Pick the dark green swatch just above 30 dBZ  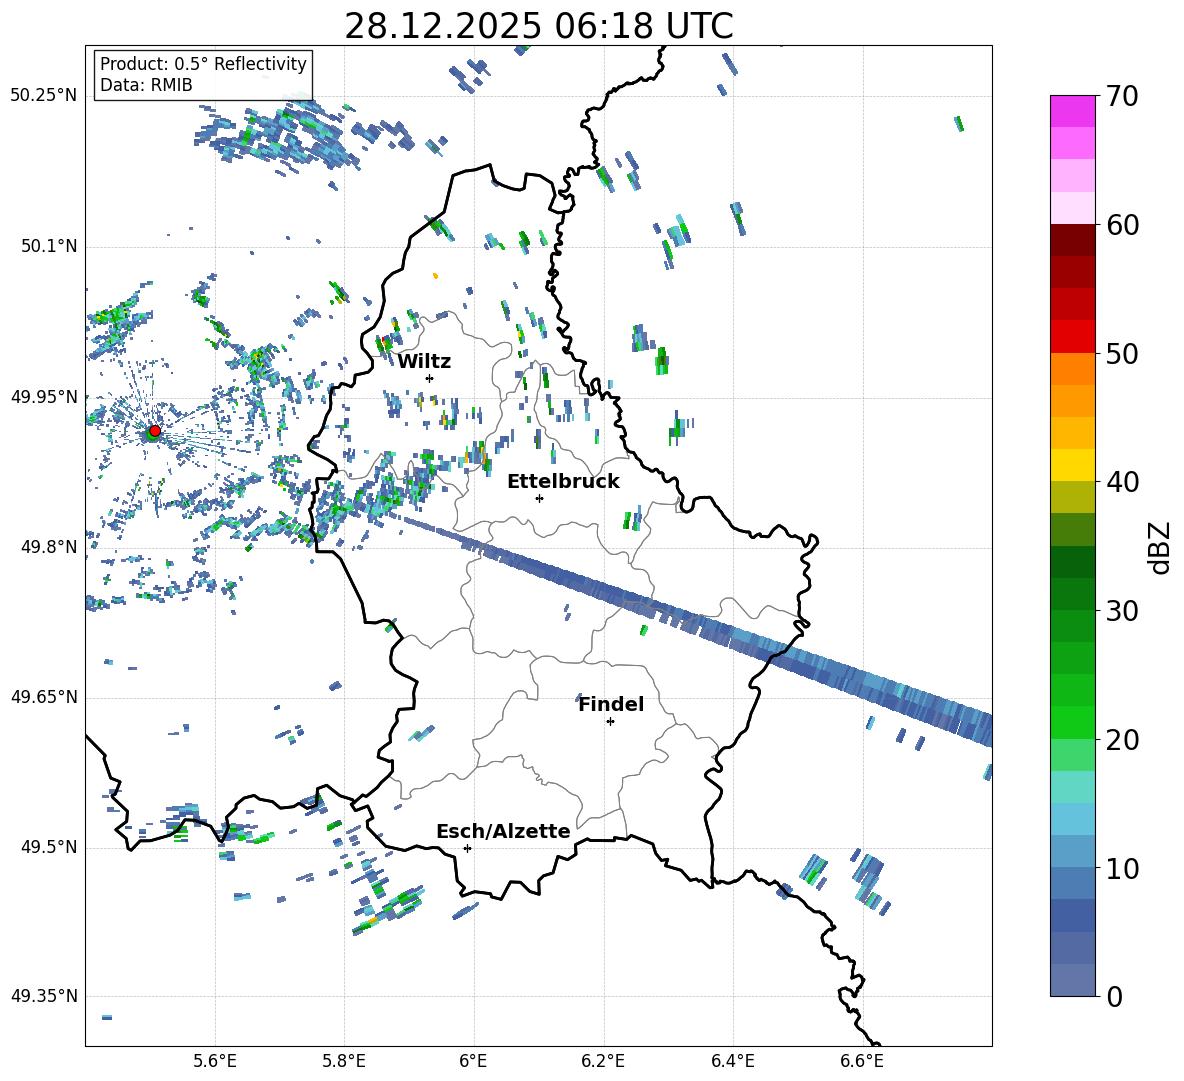[1073, 593]
